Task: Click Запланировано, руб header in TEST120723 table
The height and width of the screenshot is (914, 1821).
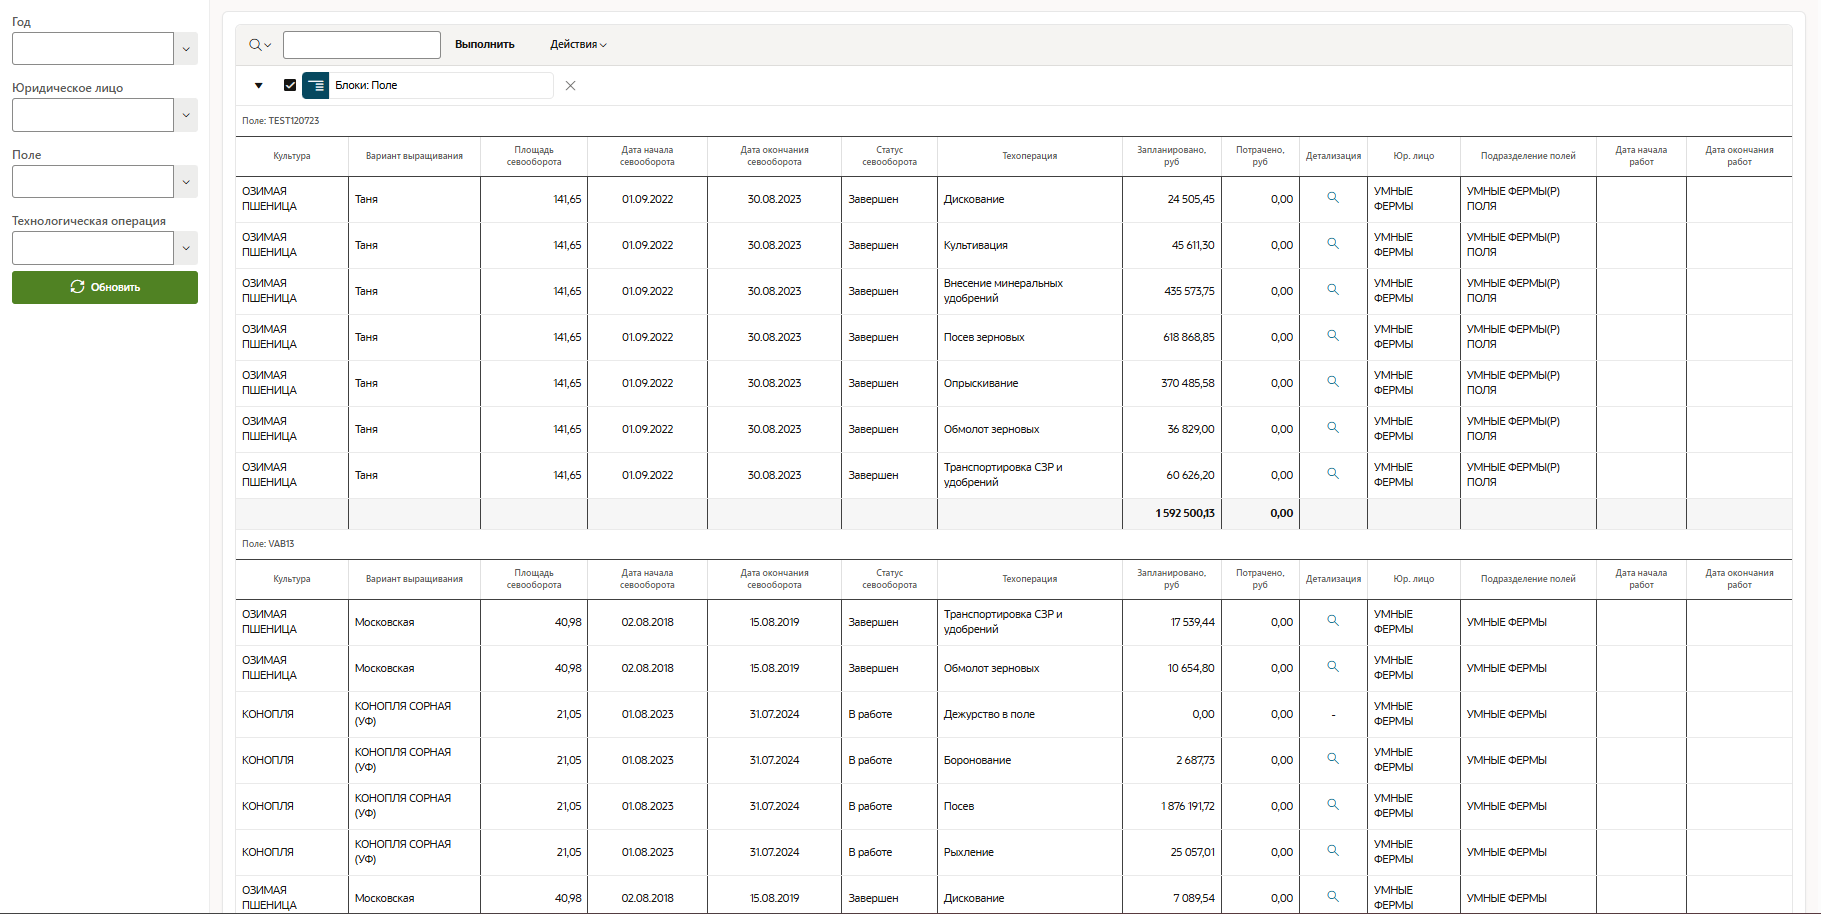Action: point(1172,156)
